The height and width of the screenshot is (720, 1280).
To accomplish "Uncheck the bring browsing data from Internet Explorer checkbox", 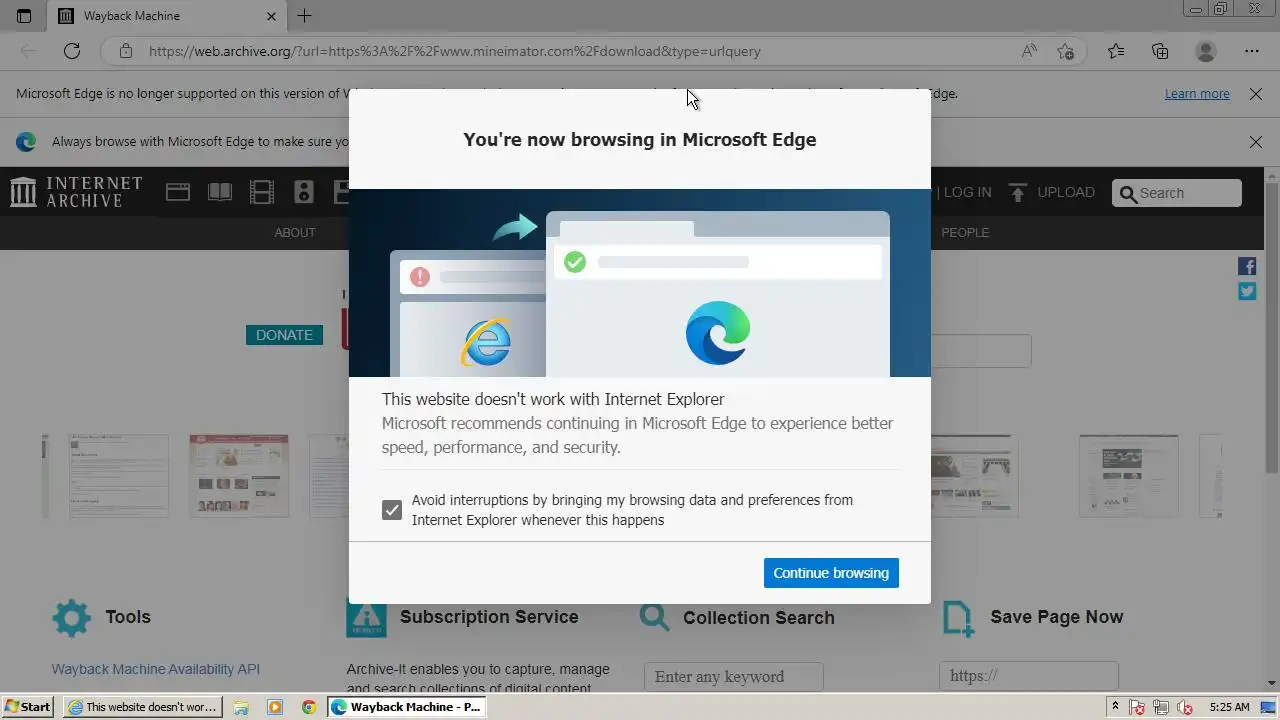I will pyautogui.click(x=392, y=510).
